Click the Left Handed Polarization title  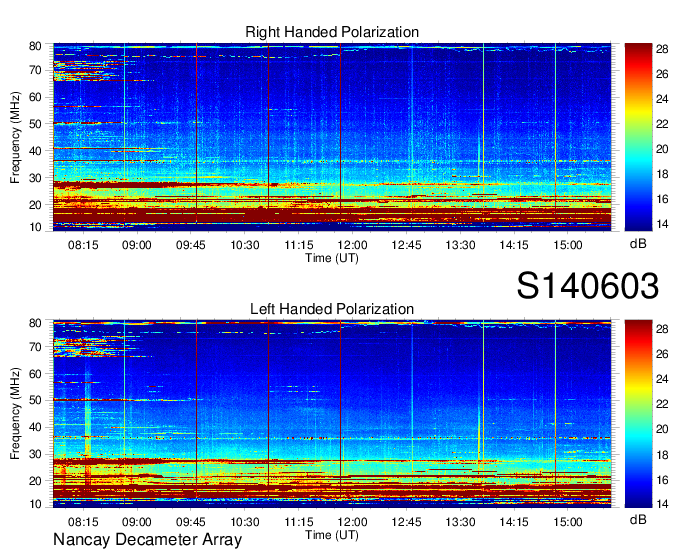pos(332,309)
